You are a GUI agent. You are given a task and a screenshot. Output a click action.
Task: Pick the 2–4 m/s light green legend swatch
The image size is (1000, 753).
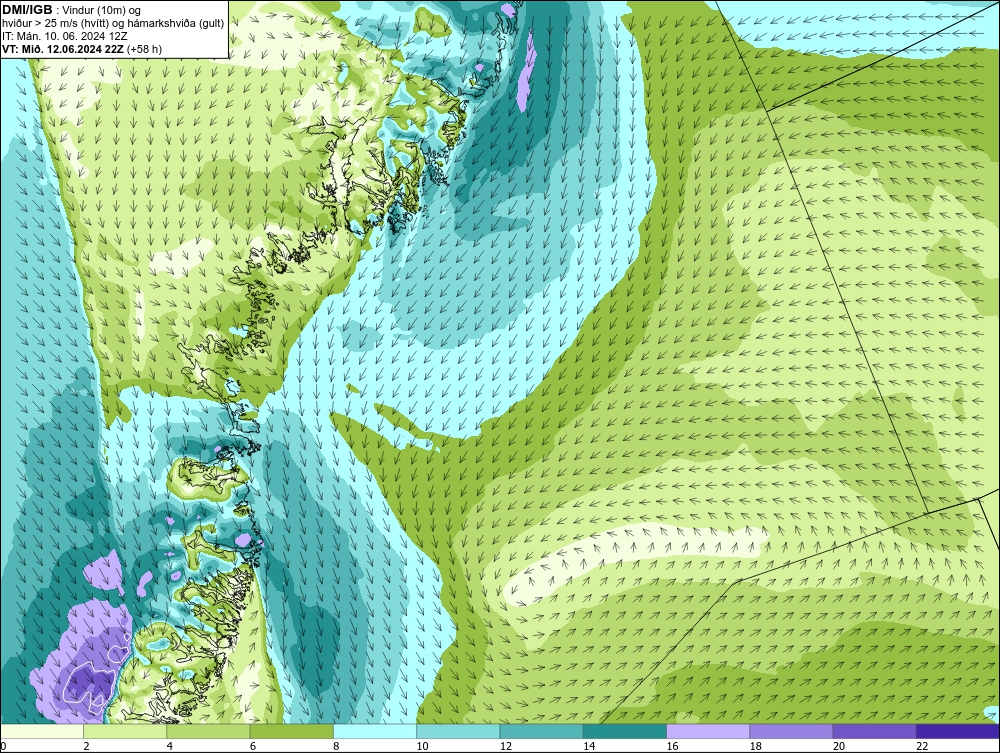[125, 731]
